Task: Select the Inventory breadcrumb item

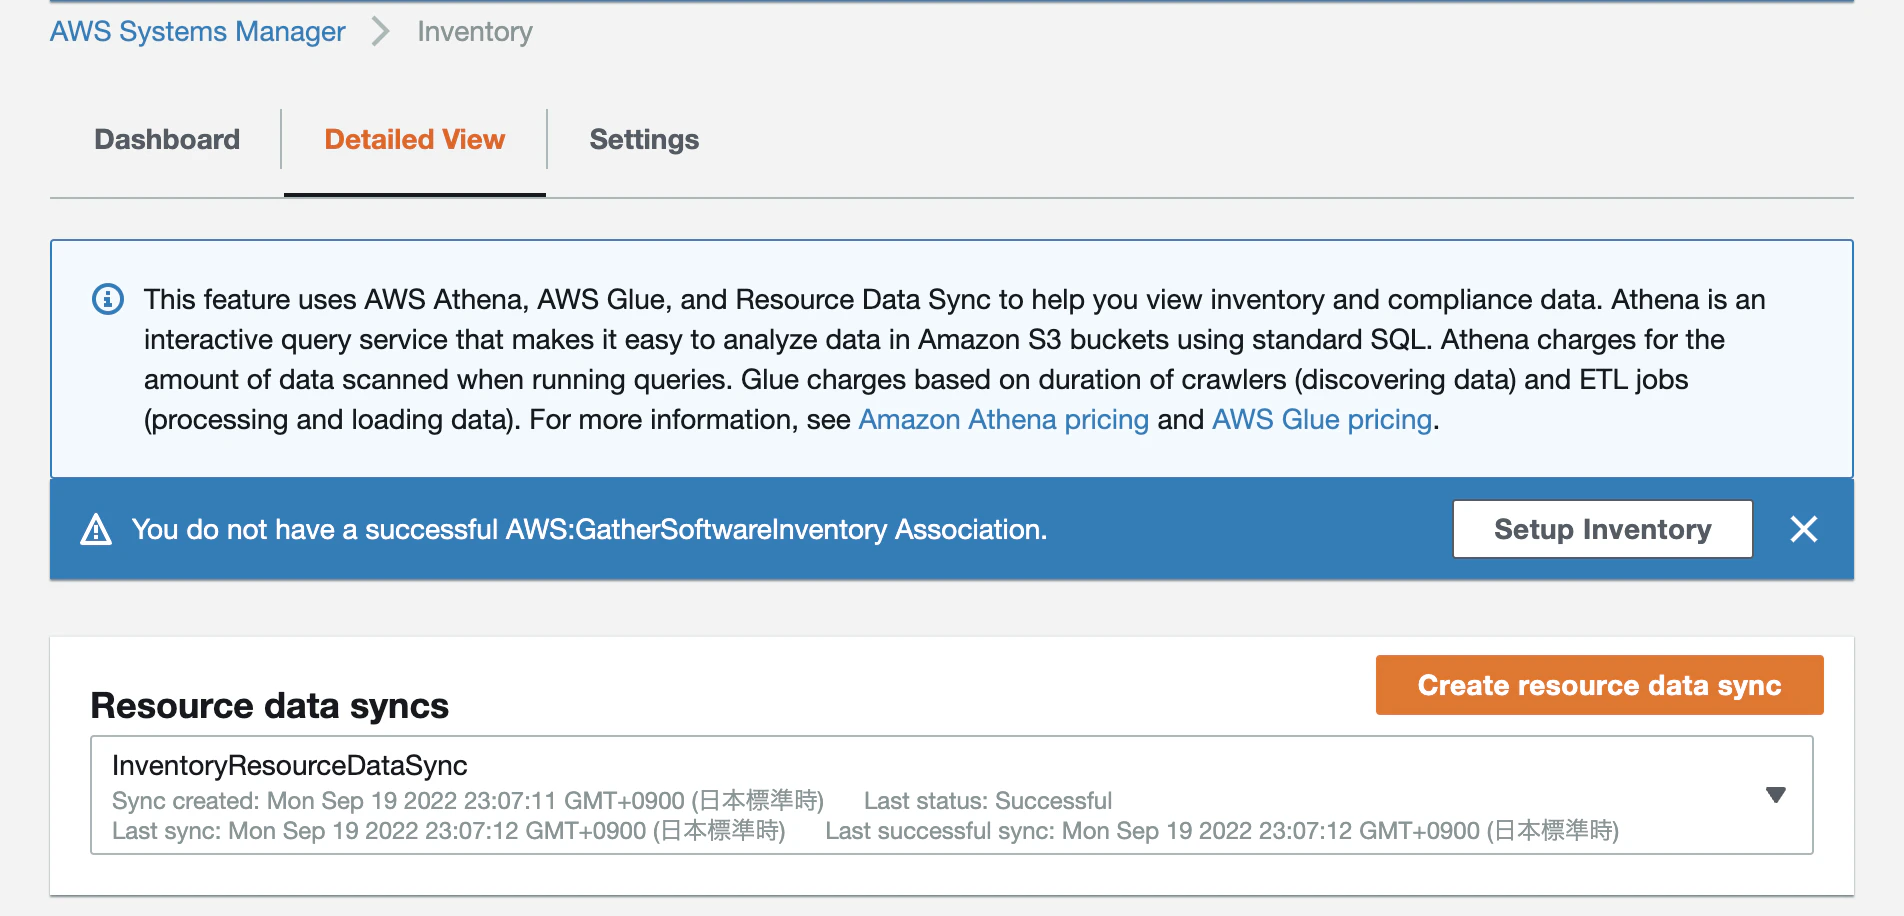Action: (x=474, y=32)
